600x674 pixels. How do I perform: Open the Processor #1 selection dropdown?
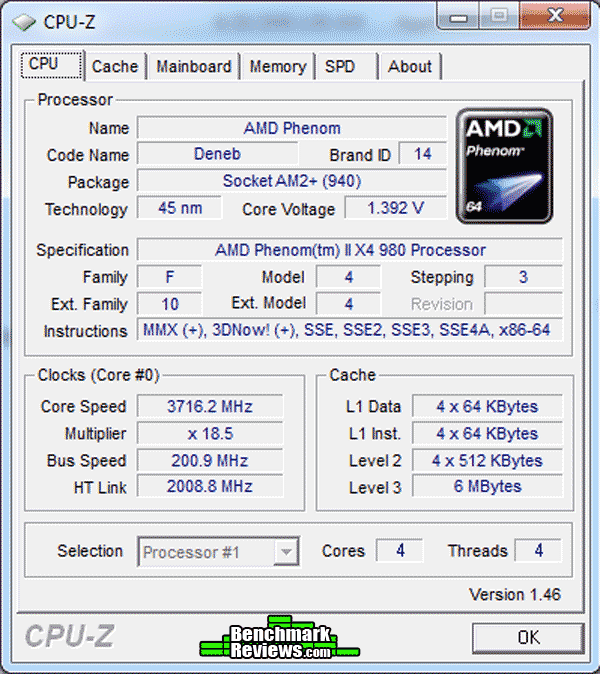pyautogui.click(x=219, y=552)
